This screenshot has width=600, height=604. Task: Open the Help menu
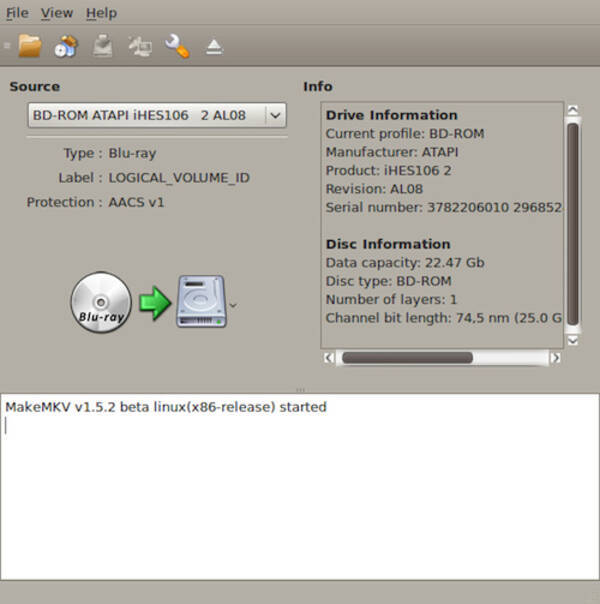click(x=101, y=13)
